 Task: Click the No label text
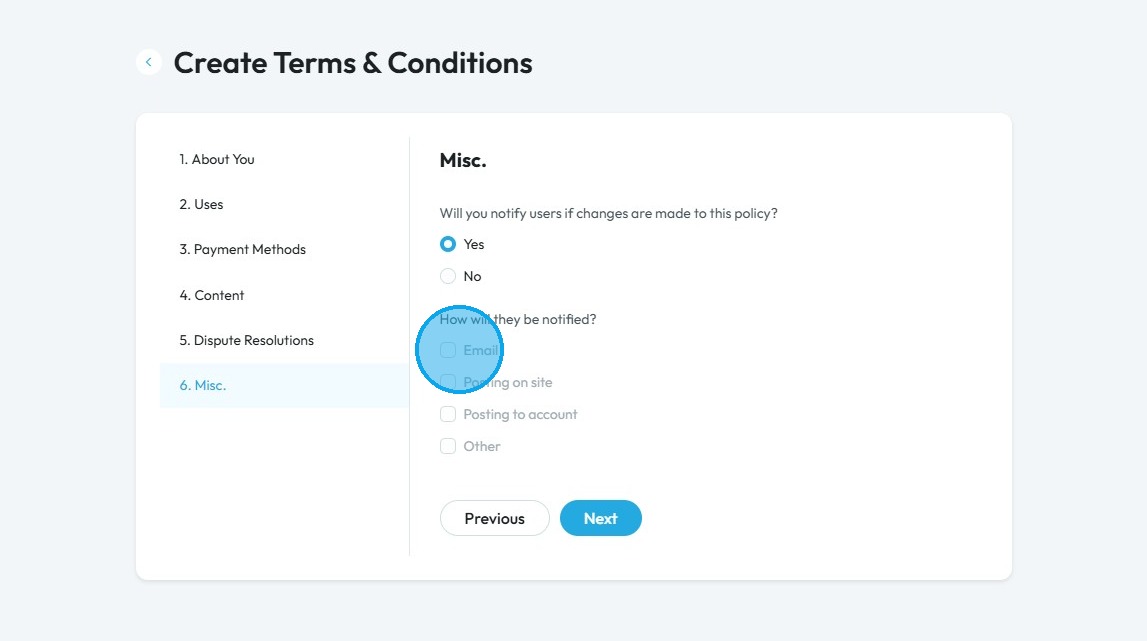pyautogui.click(x=472, y=277)
